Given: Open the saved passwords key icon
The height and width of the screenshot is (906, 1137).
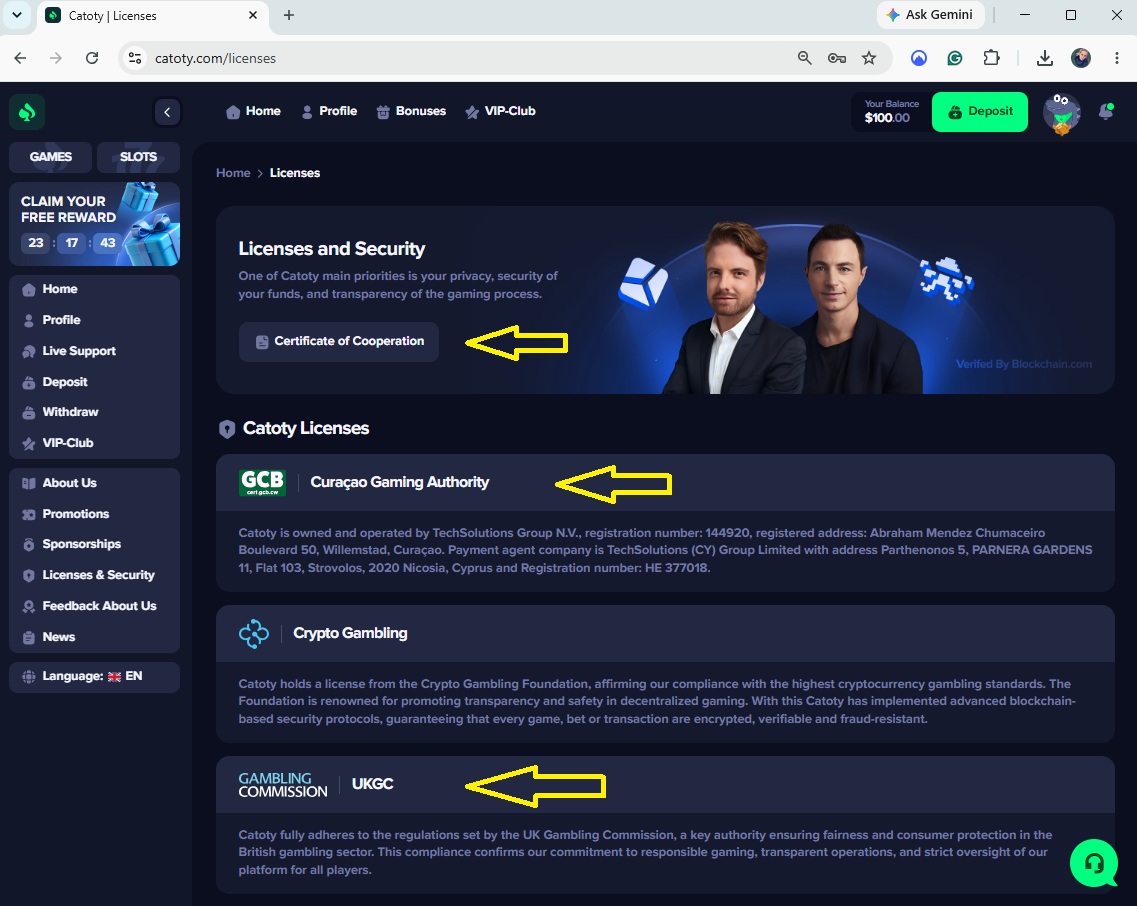Looking at the screenshot, I should point(837,58).
